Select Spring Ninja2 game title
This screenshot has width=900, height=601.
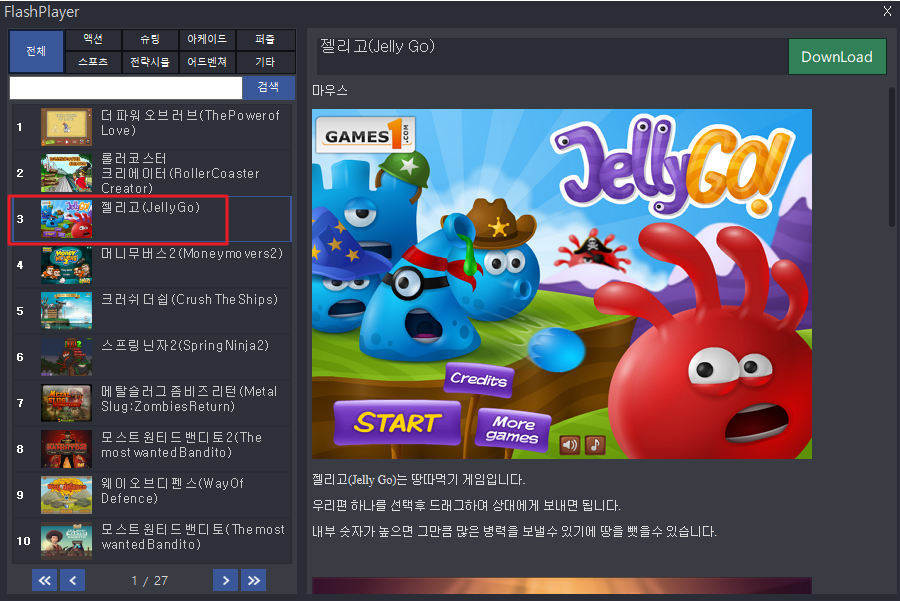click(185, 345)
